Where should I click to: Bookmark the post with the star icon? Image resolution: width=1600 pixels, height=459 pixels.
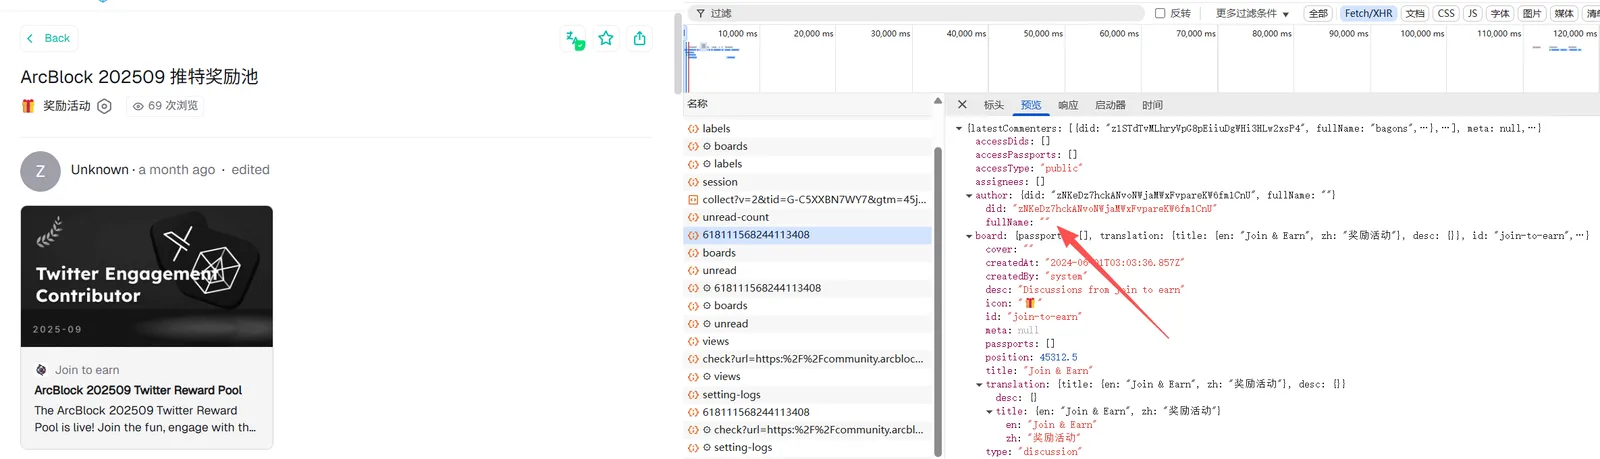click(606, 38)
